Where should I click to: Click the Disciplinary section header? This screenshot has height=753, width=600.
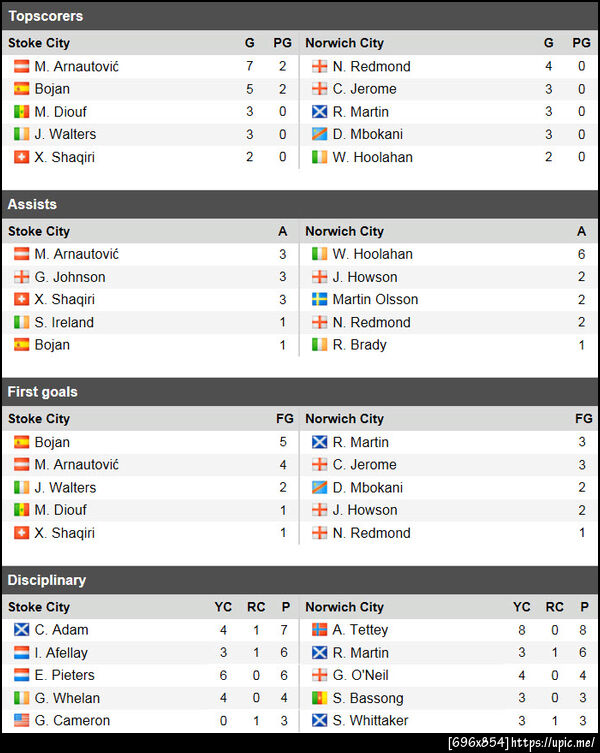[47, 580]
